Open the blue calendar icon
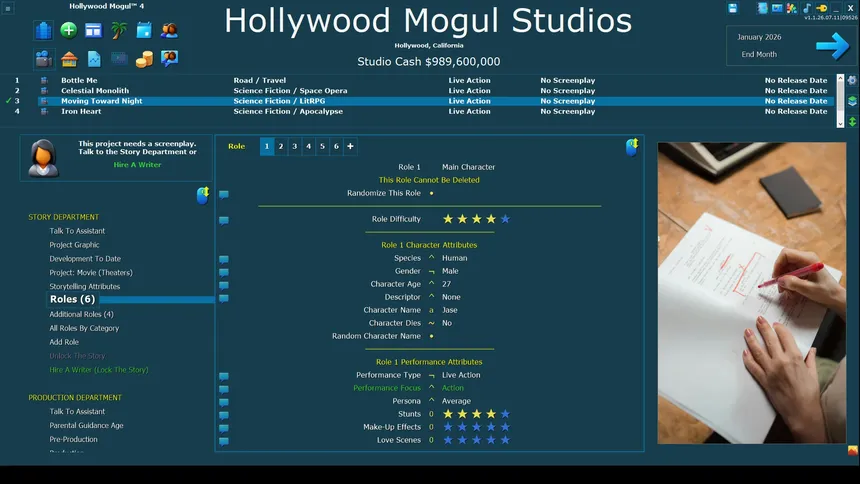860x484 pixels. [144, 30]
